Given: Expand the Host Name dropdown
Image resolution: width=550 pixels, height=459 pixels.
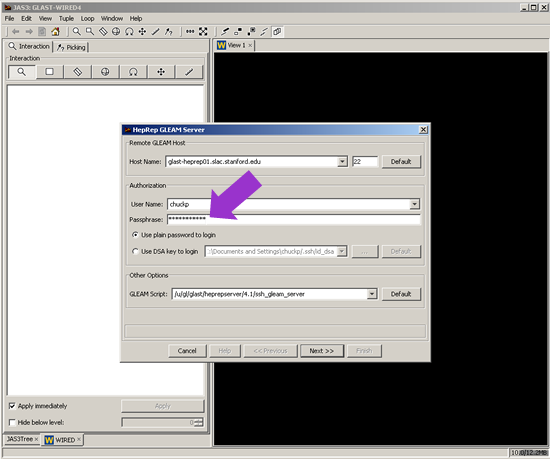Looking at the screenshot, I should pyautogui.click(x=342, y=162).
